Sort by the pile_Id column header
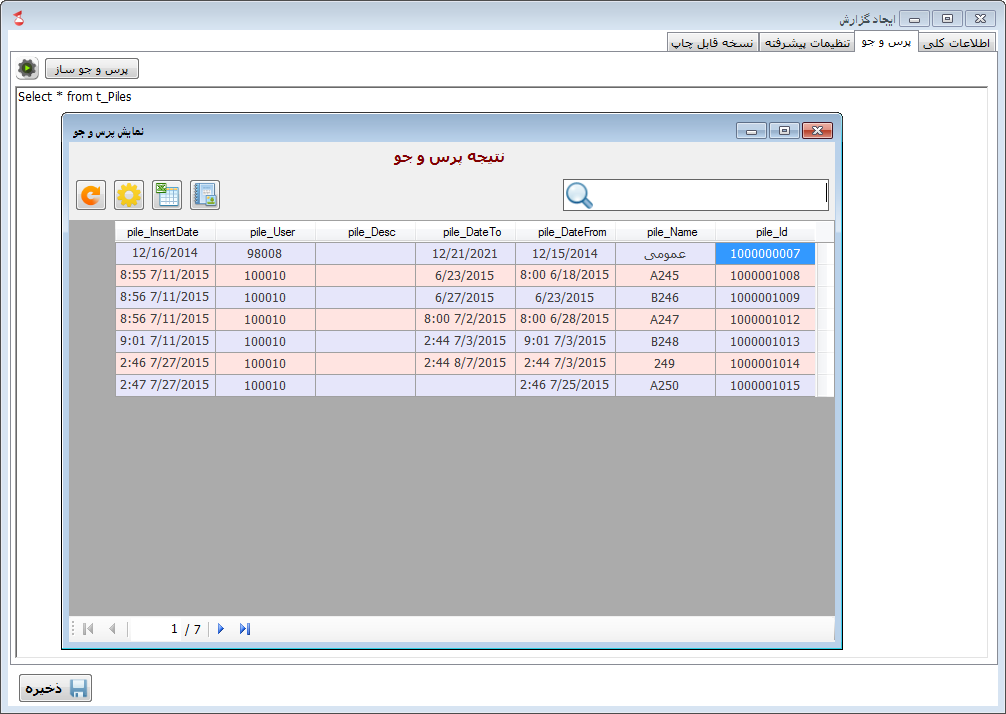1006x714 pixels. point(765,232)
